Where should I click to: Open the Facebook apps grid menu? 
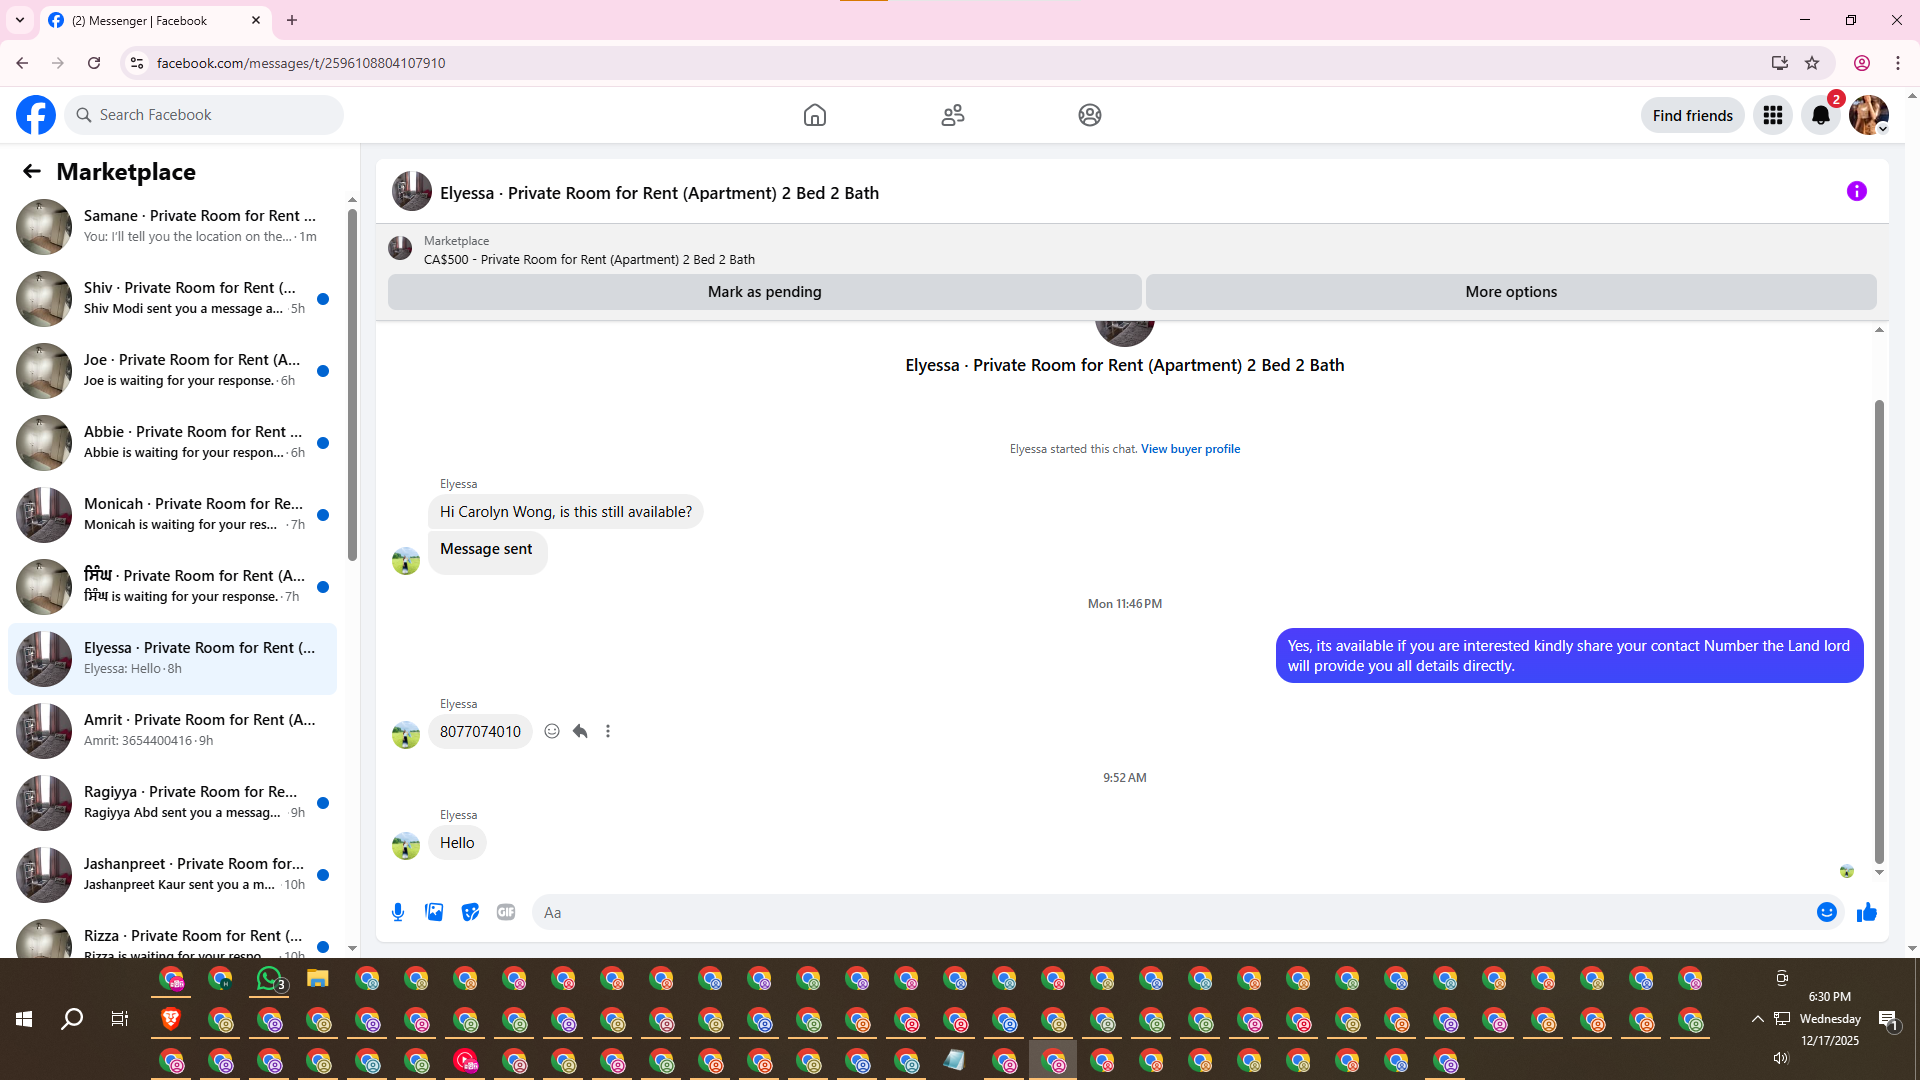(1772, 115)
